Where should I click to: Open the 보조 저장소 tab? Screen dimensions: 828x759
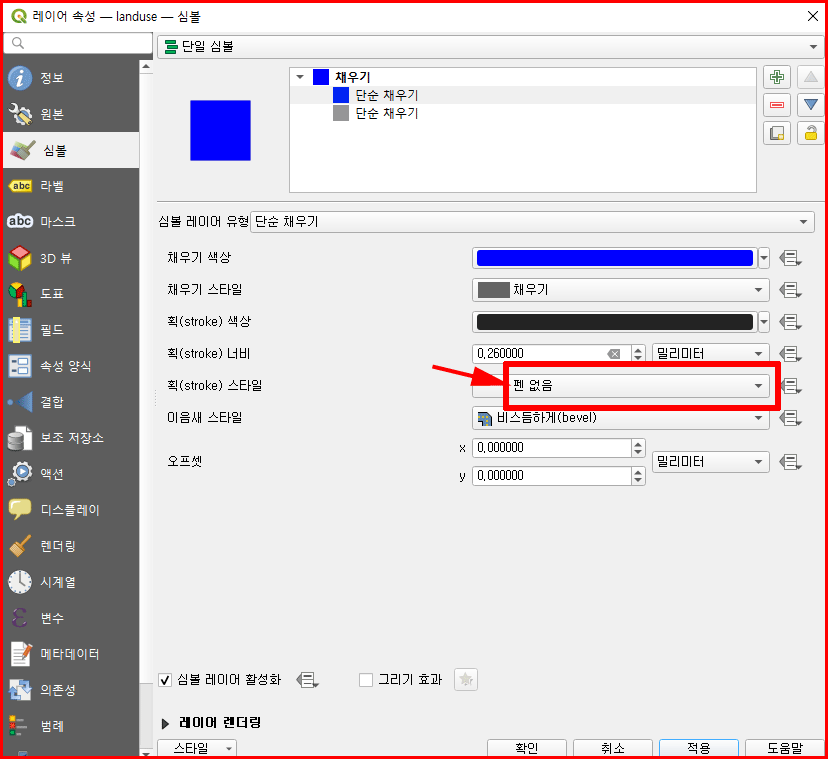pyautogui.click(x=71, y=438)
